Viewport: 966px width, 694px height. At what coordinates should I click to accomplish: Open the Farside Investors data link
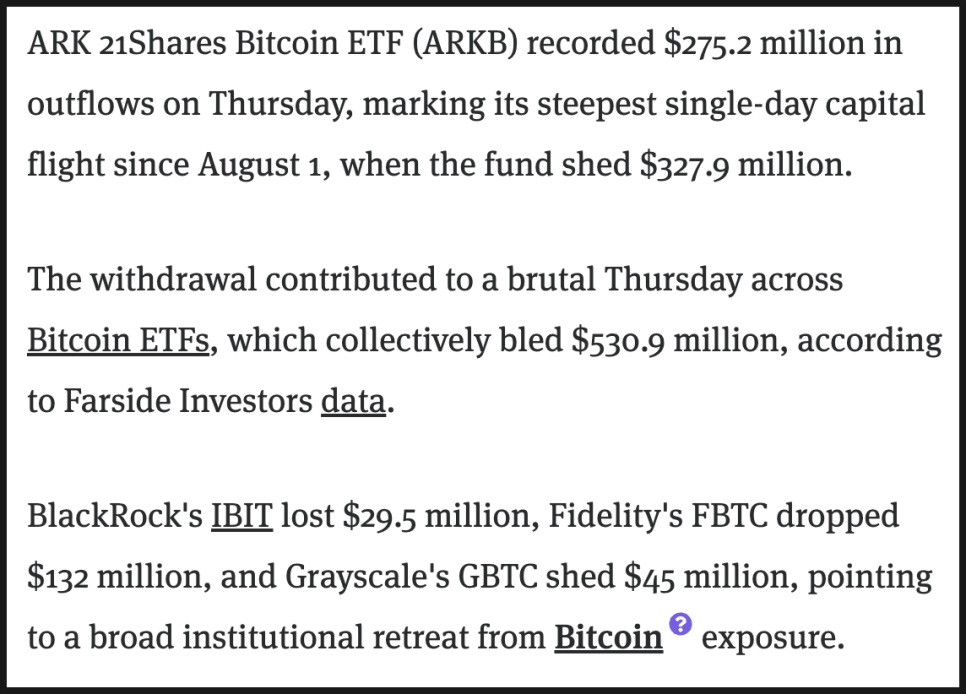[x=352, y=402]
